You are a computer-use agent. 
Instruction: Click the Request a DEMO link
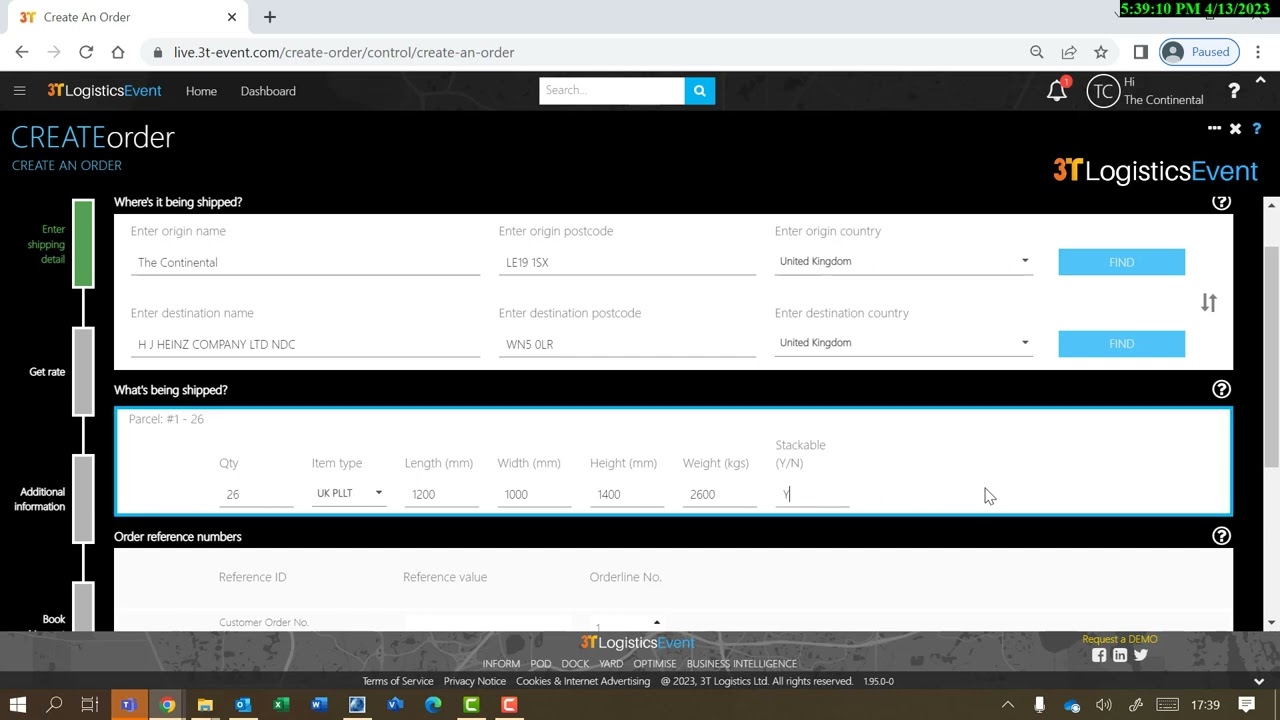point(1120,639)
